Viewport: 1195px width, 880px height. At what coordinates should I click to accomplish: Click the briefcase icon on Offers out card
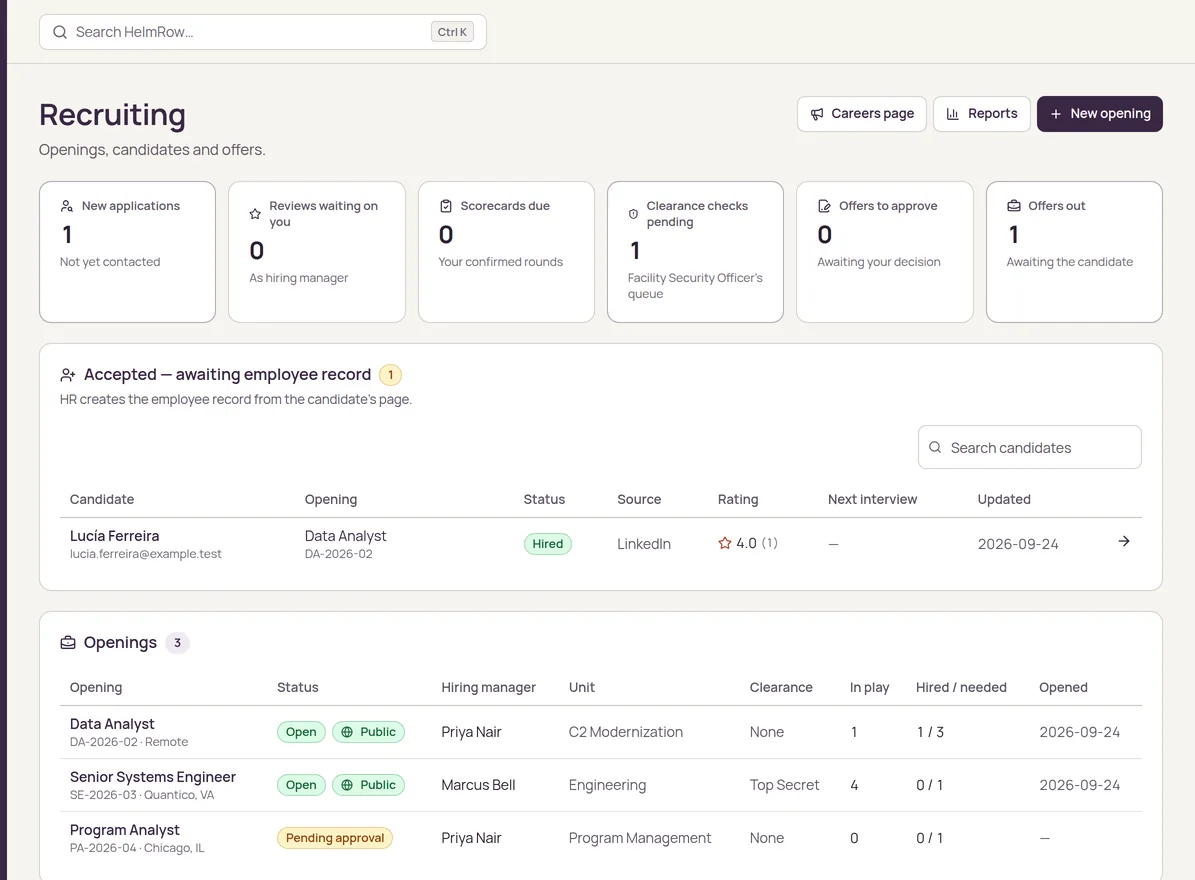click(1014, 206)
